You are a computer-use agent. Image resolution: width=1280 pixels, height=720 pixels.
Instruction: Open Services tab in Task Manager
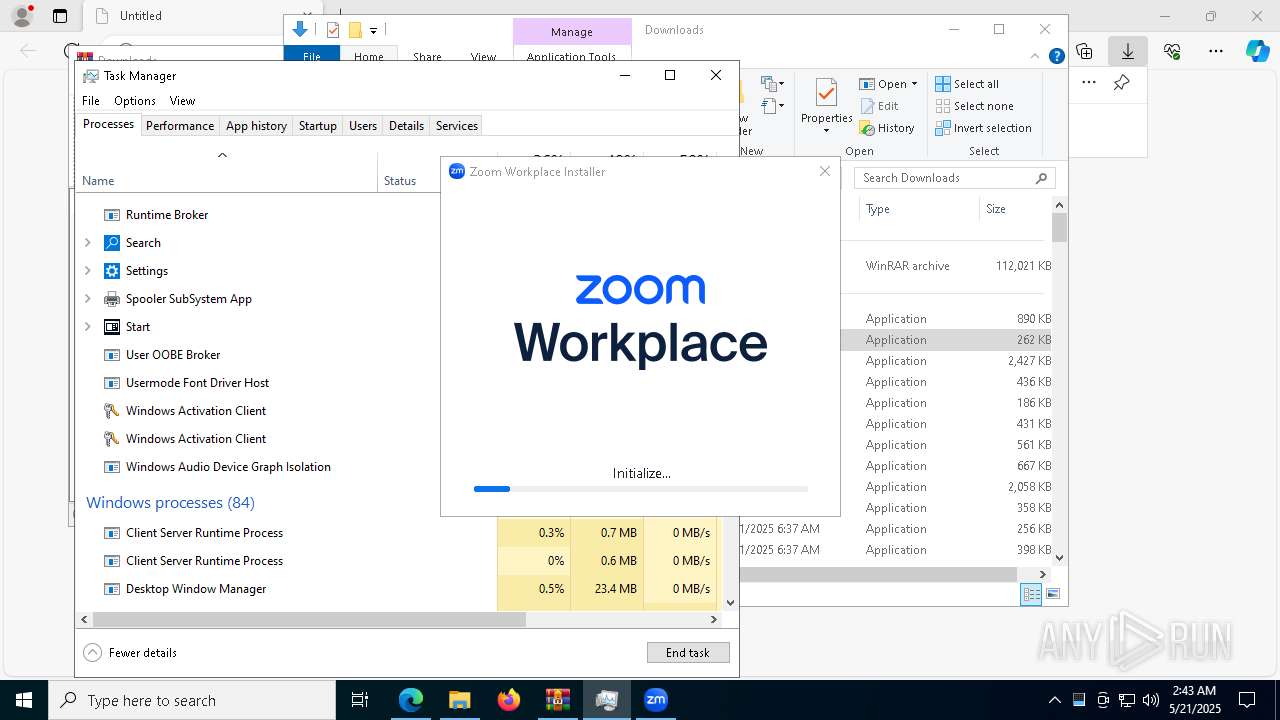coord(457,126)
